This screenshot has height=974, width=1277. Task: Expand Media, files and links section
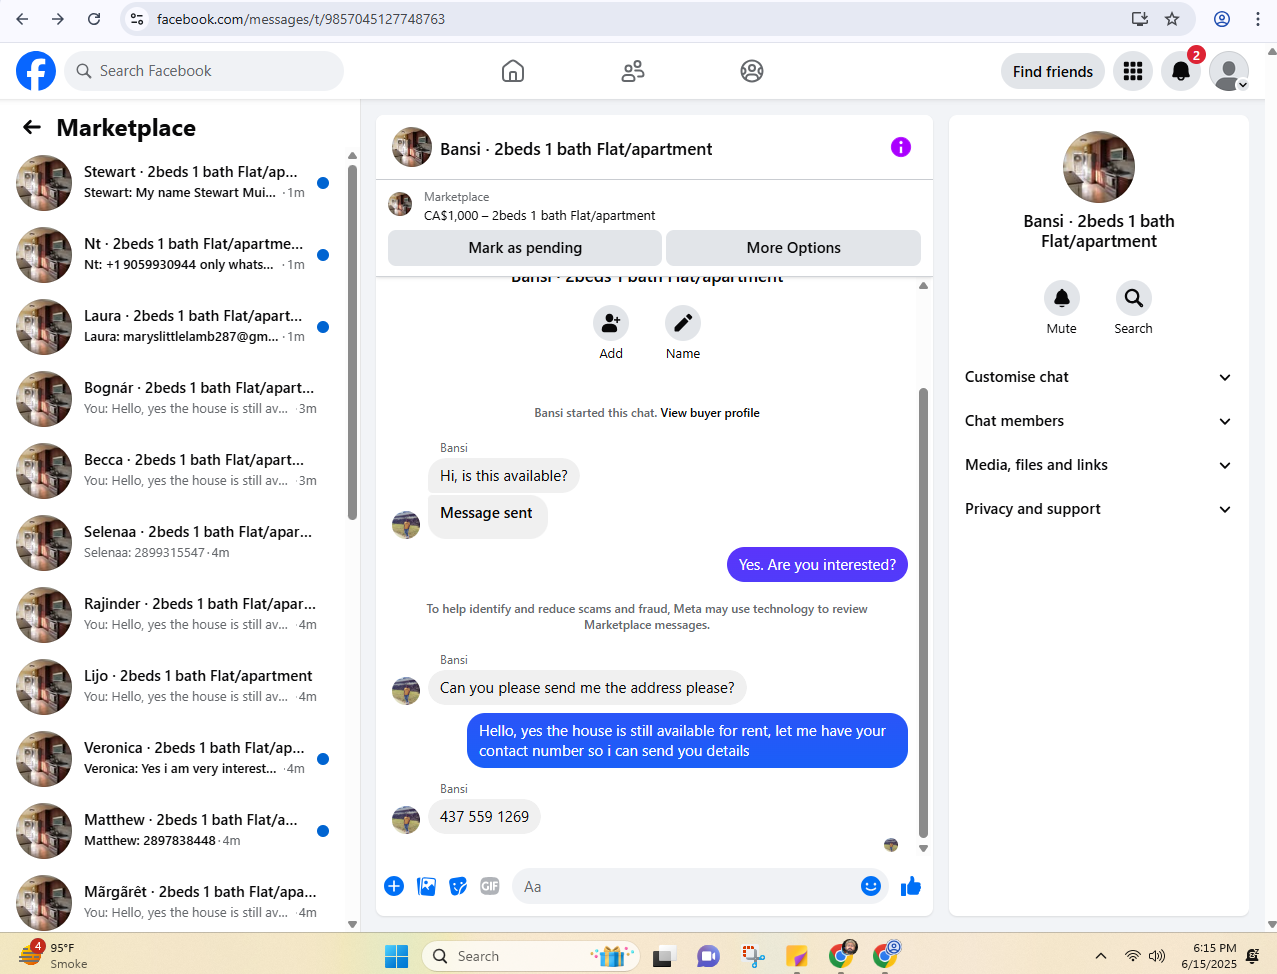(x=1098, y=465)
